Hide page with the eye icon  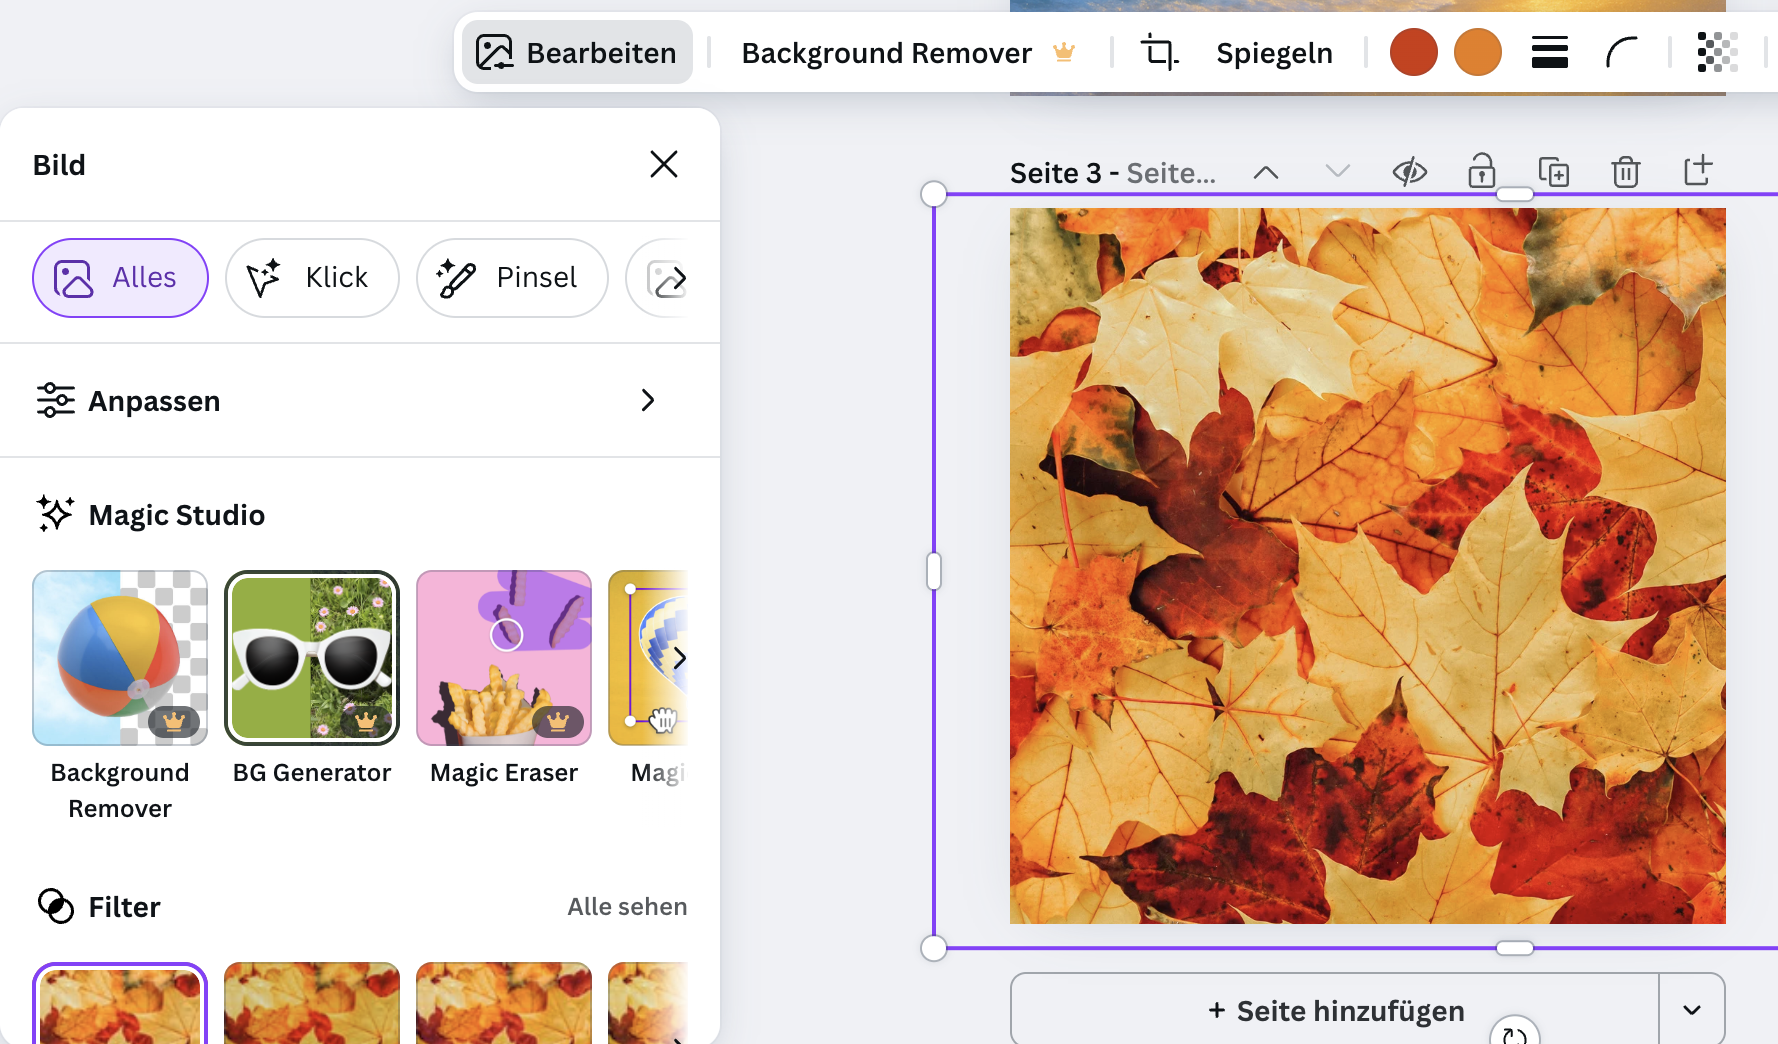tap(1409, 172)
